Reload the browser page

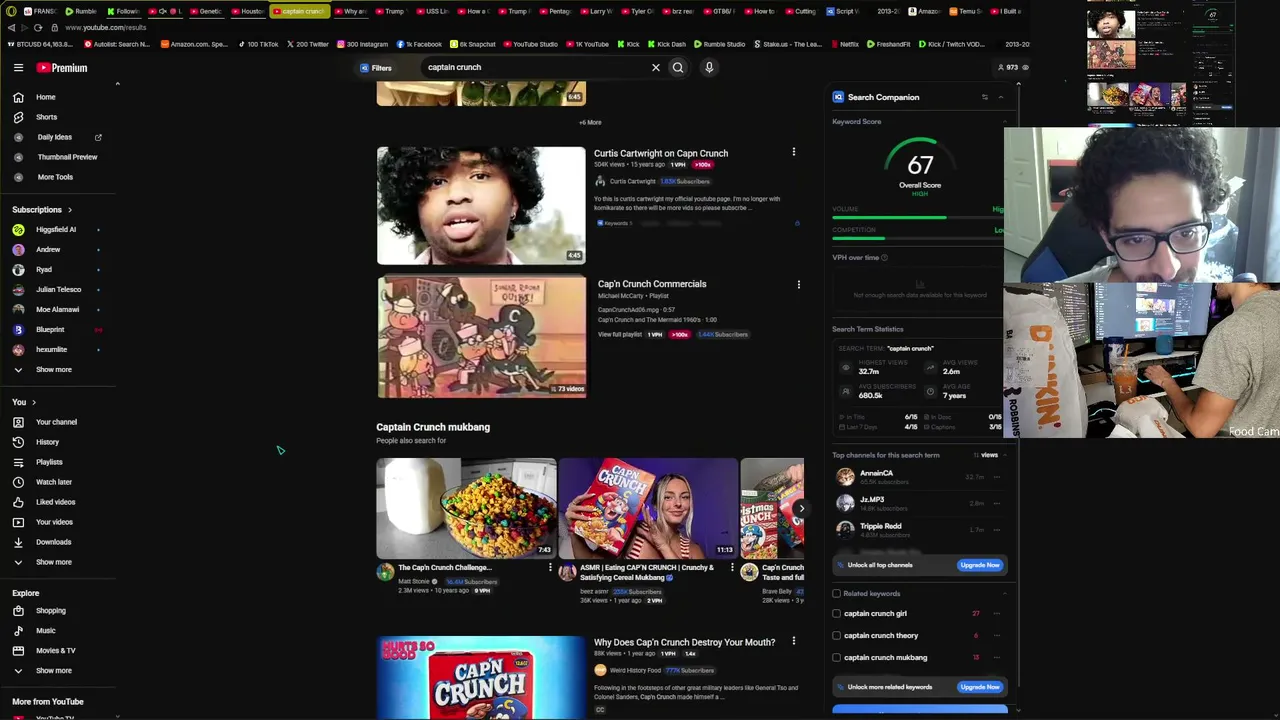(x=38, y=28)
